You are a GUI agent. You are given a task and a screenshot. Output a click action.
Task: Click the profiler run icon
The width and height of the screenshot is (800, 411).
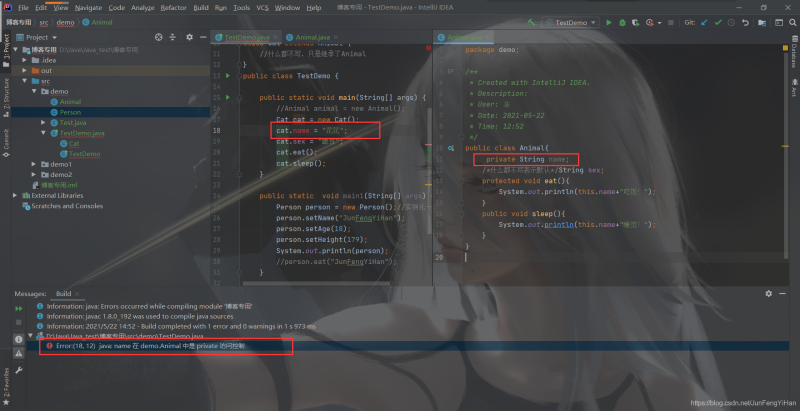[649, 22]
